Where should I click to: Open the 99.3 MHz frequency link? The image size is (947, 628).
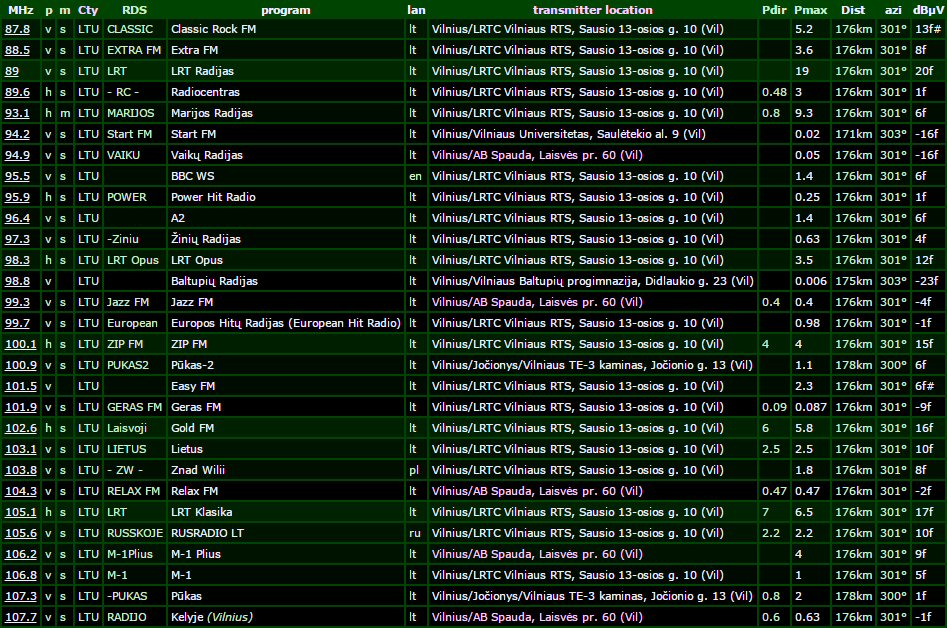point(17,302)
